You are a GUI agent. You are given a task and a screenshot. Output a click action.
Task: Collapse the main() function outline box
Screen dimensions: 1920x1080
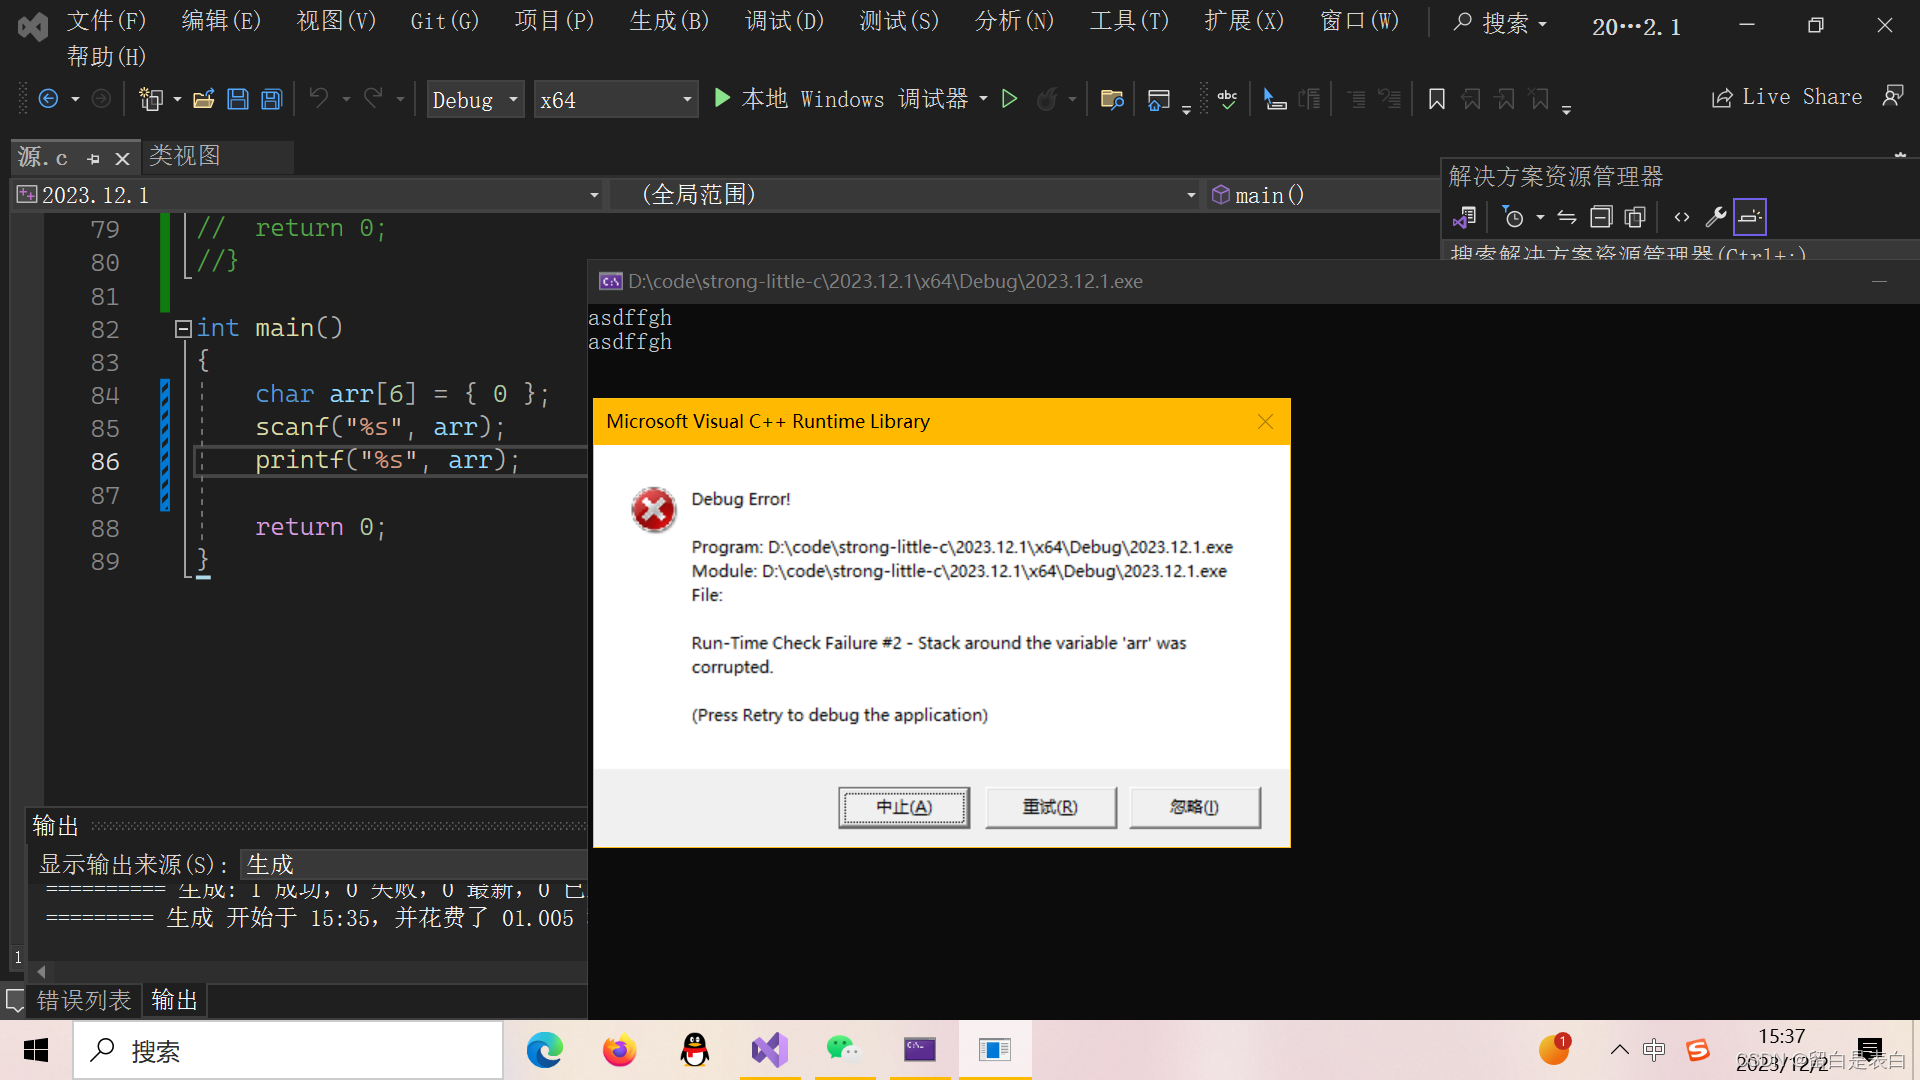click(183, 328)
